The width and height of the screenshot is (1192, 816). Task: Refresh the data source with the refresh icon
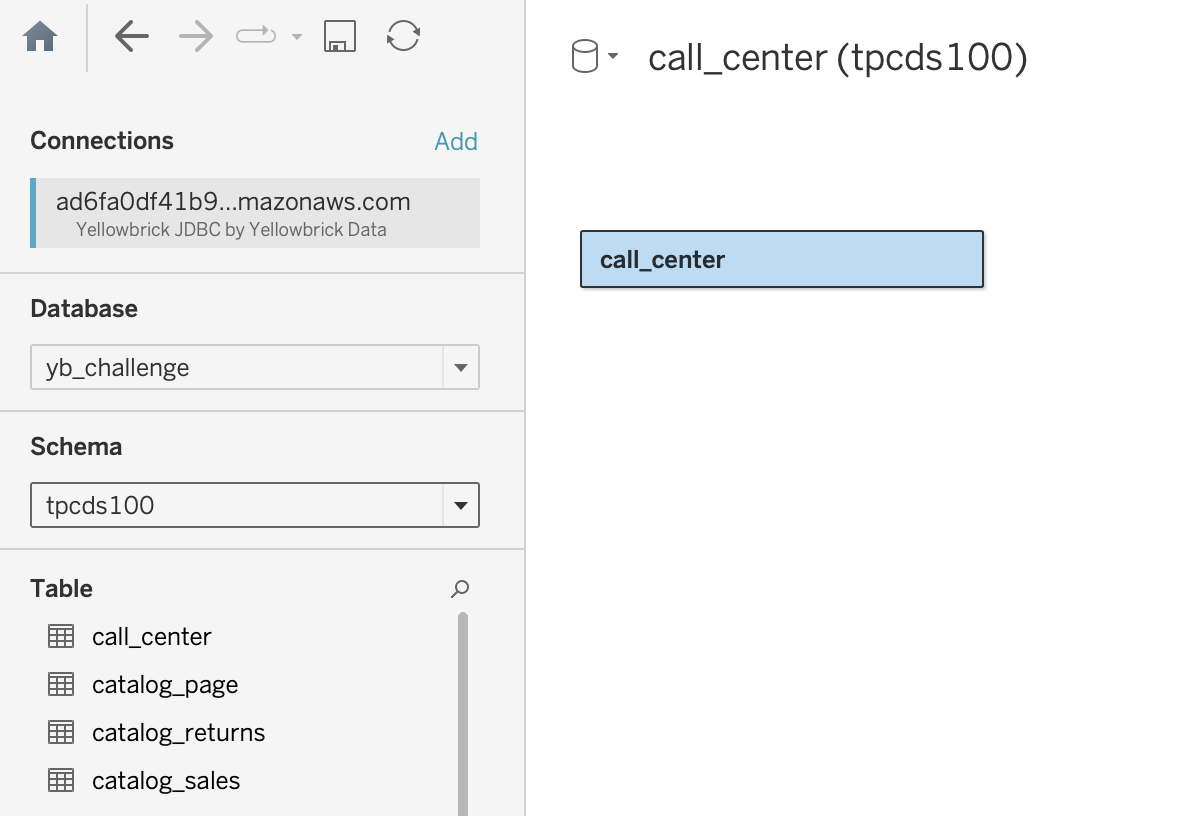402,34
